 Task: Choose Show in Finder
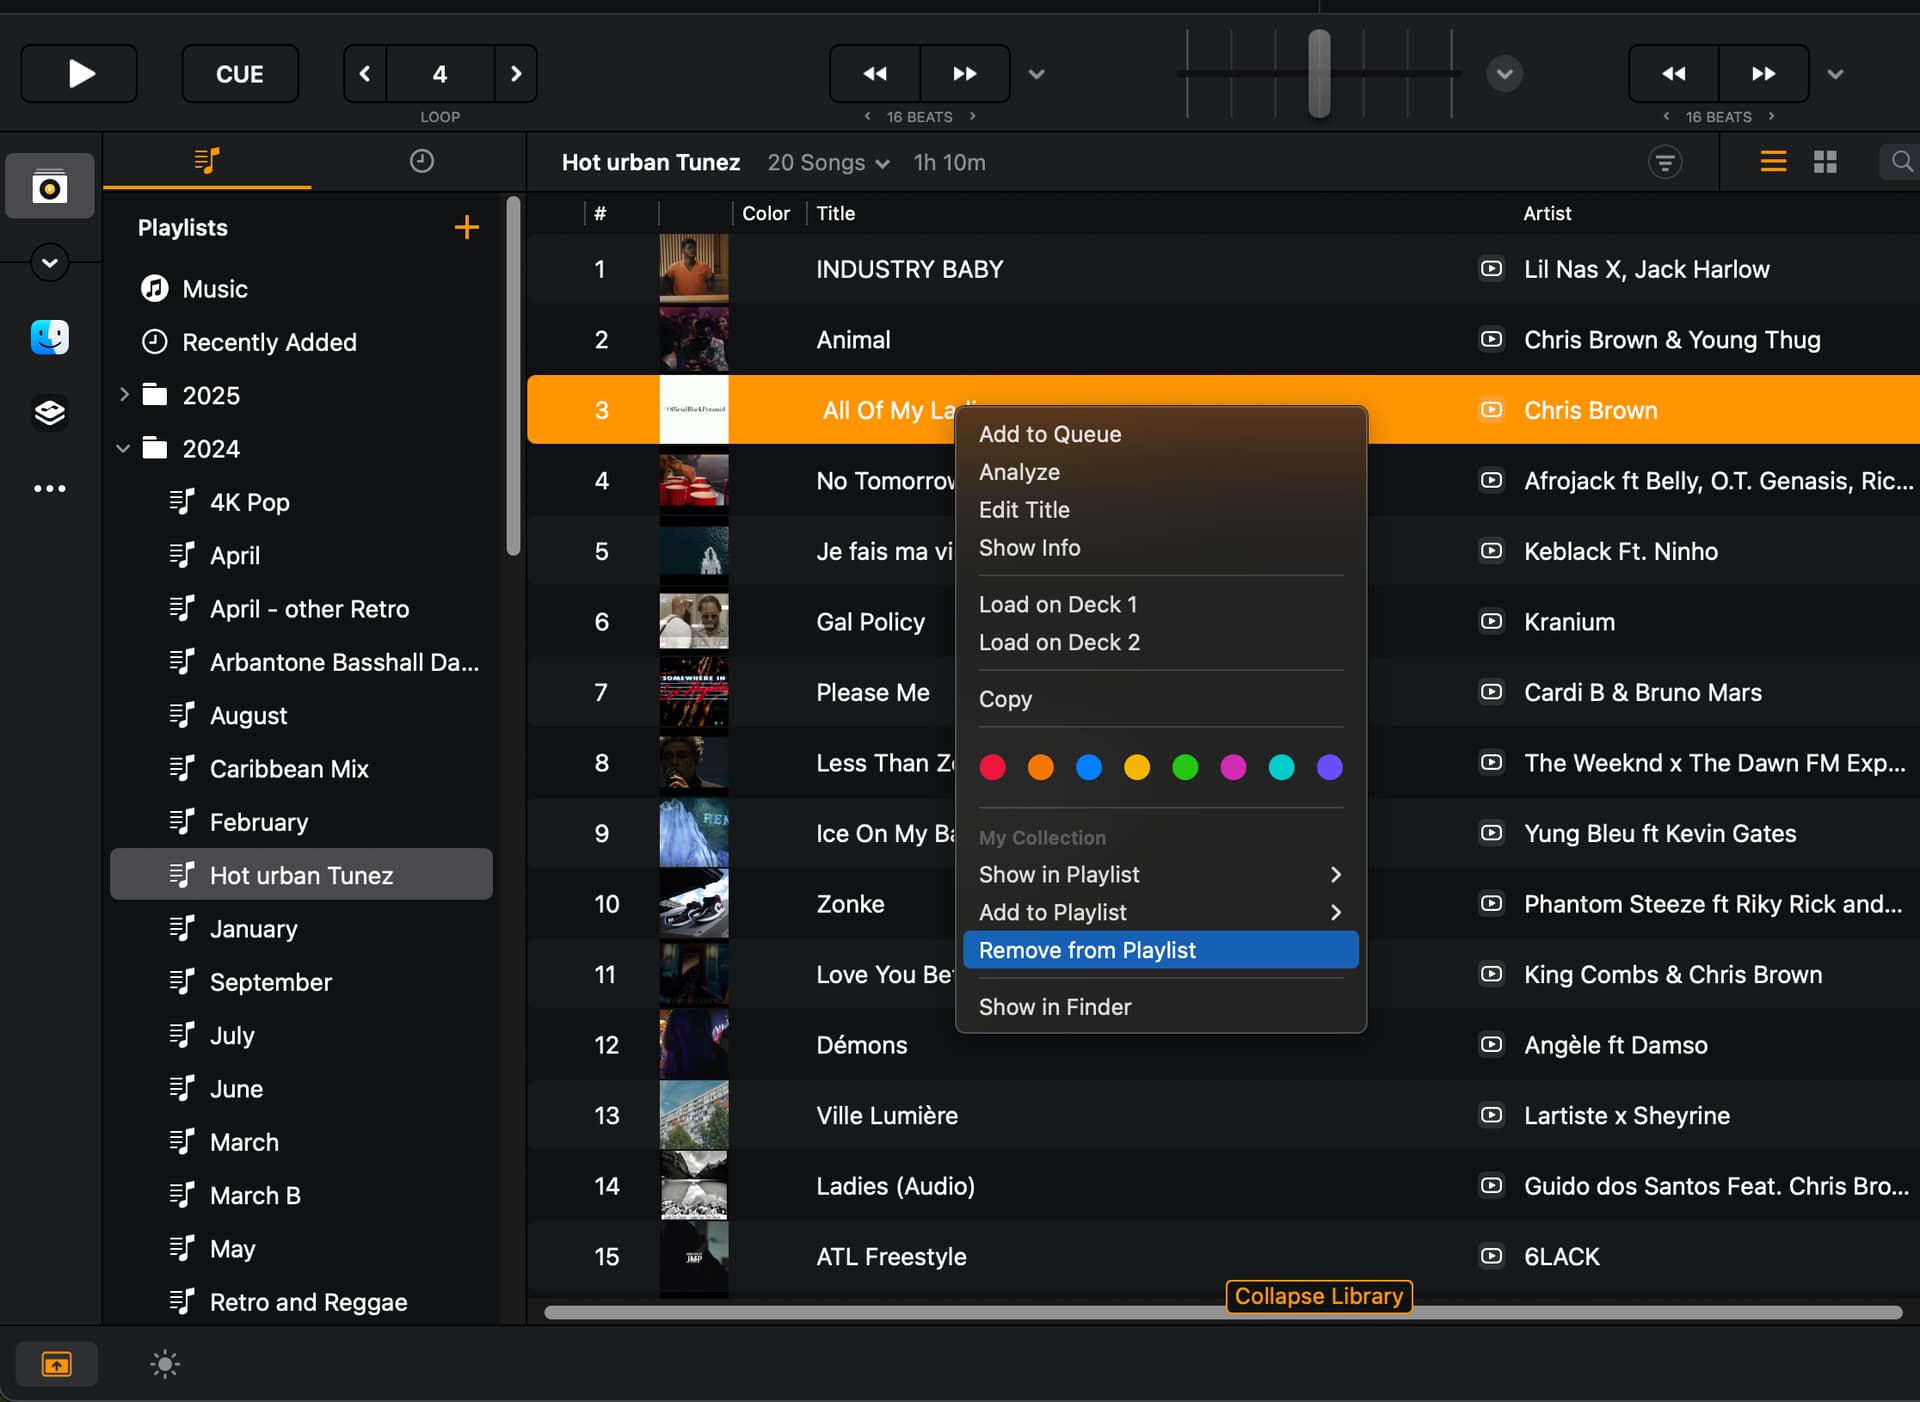point(1160,1007)
